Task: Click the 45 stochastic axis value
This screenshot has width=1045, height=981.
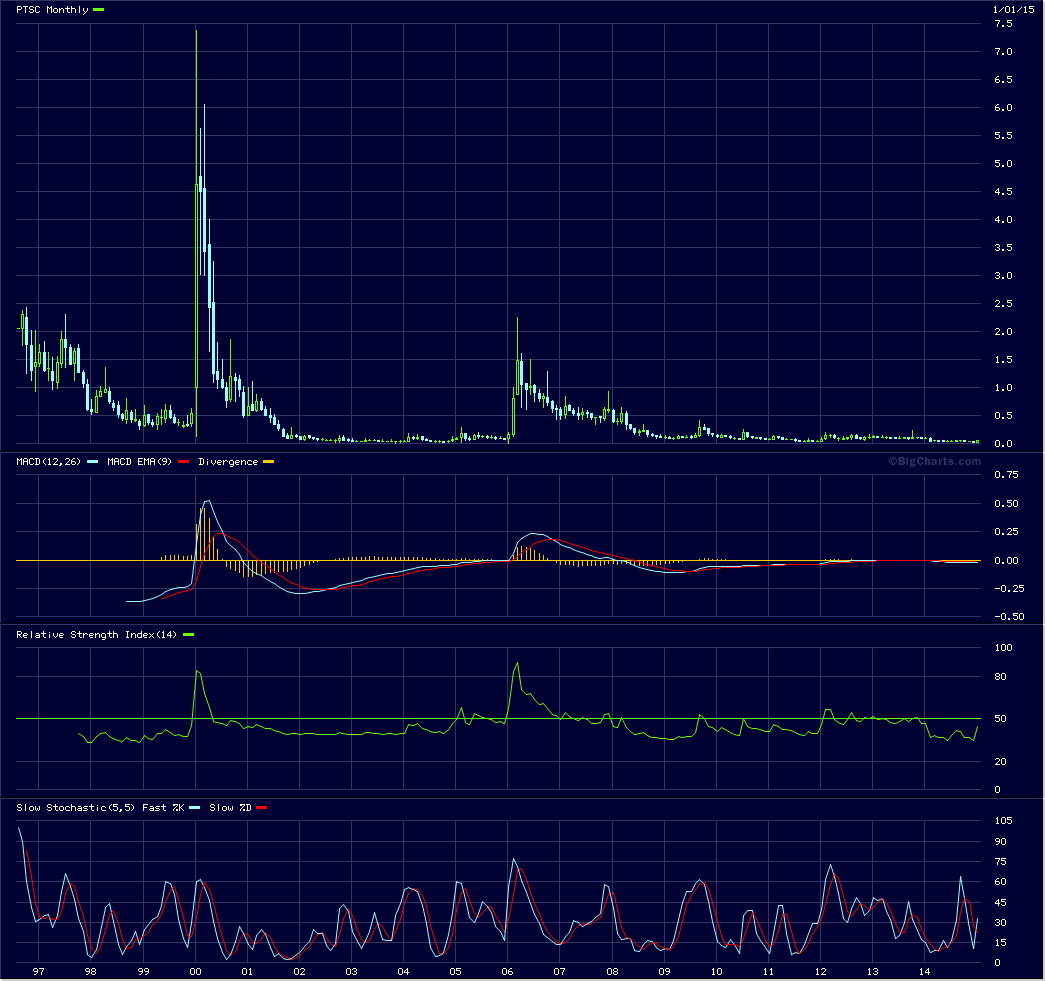Action: tap(1000, 902)
